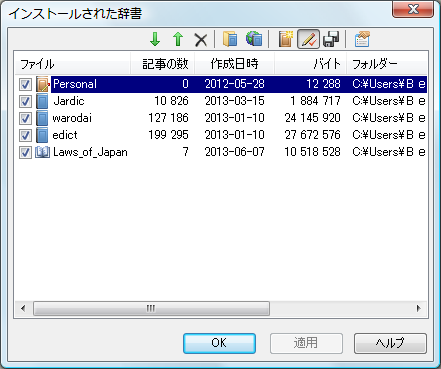Select the warodai row name
The height and width of the screenshot is (369, 441).
[72, 118]
